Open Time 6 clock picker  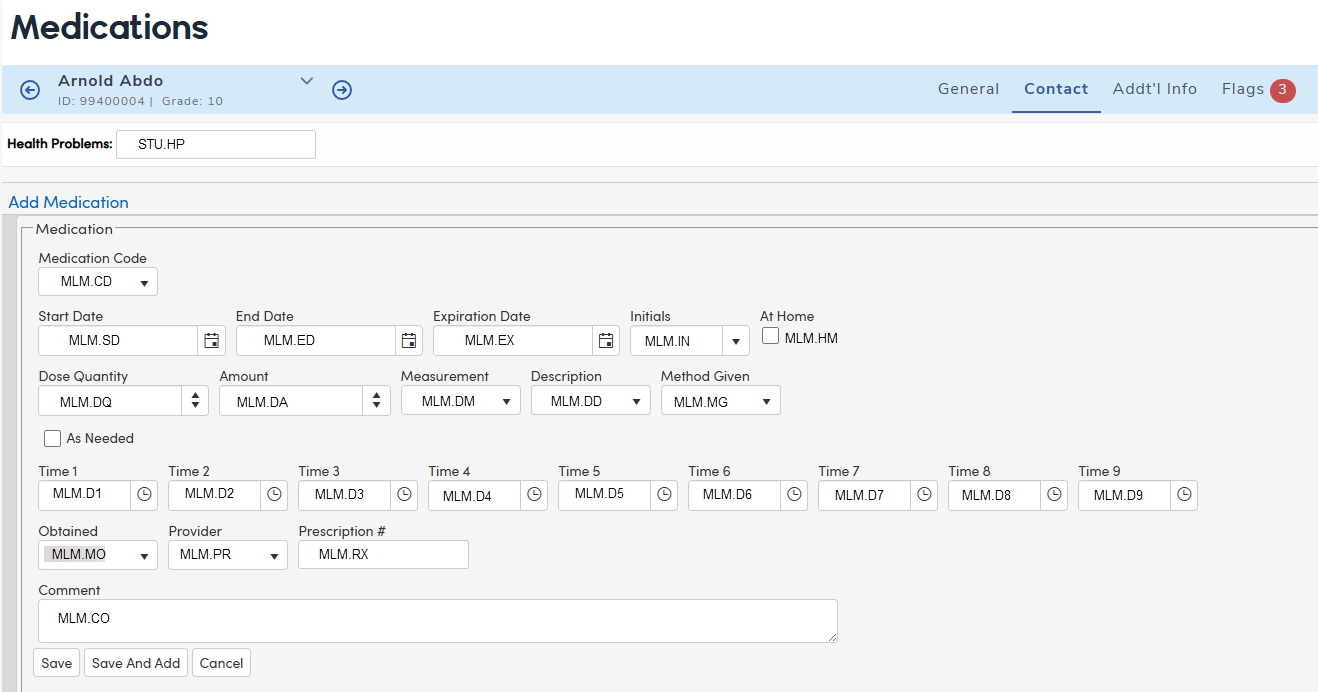(x=794, y=494)
